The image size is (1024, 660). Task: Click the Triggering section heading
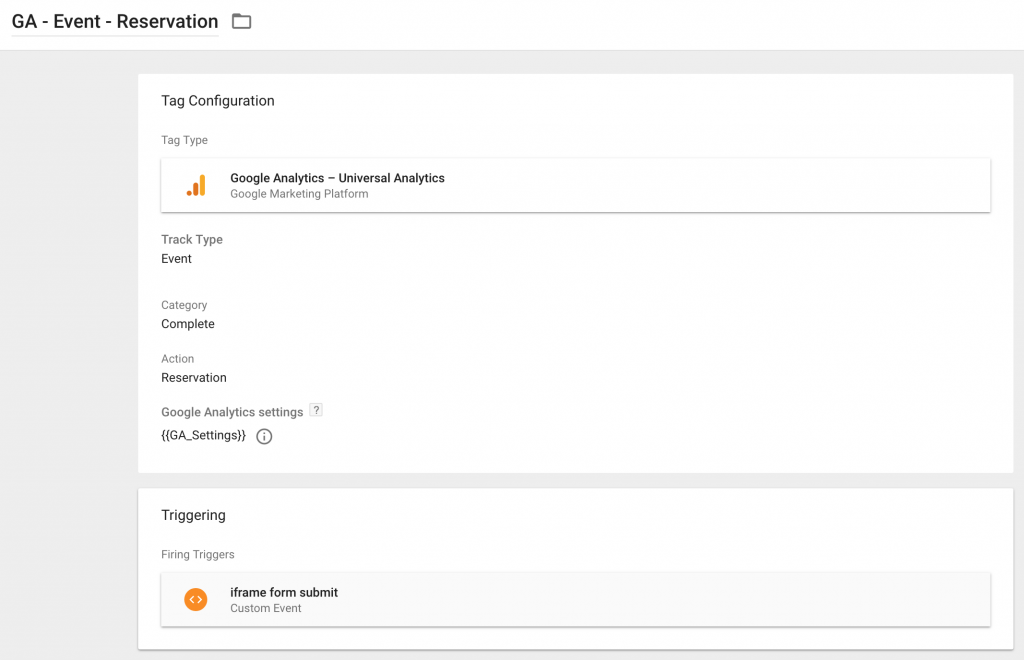pos(193,515)
